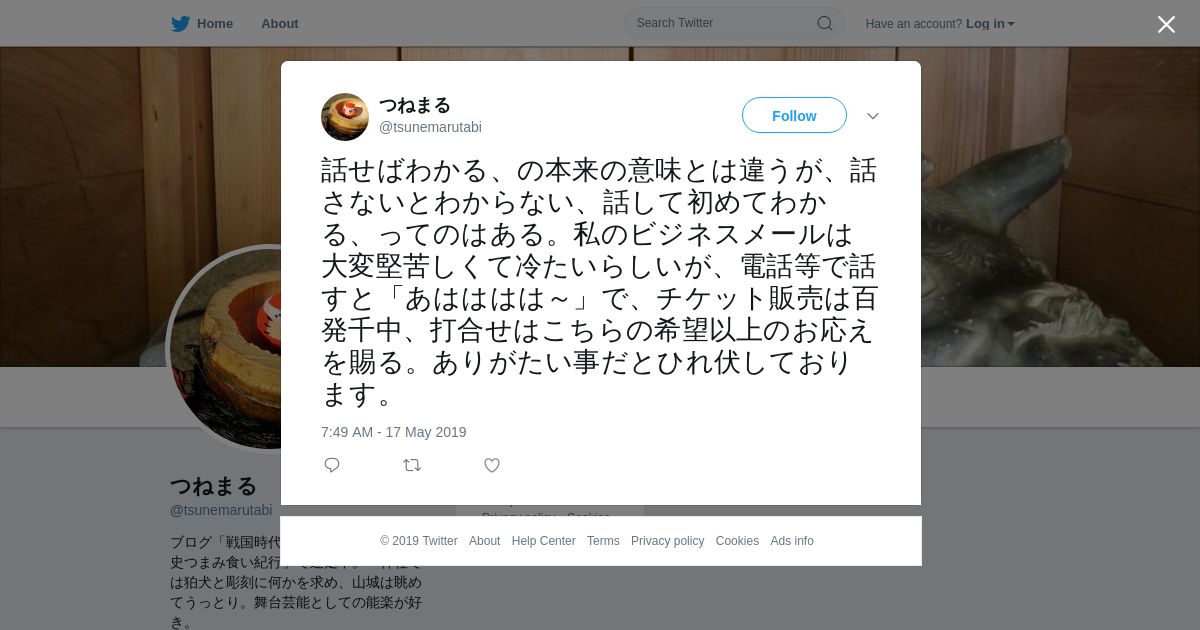Like the tweet with the heart icon

[x=492, y=465]
